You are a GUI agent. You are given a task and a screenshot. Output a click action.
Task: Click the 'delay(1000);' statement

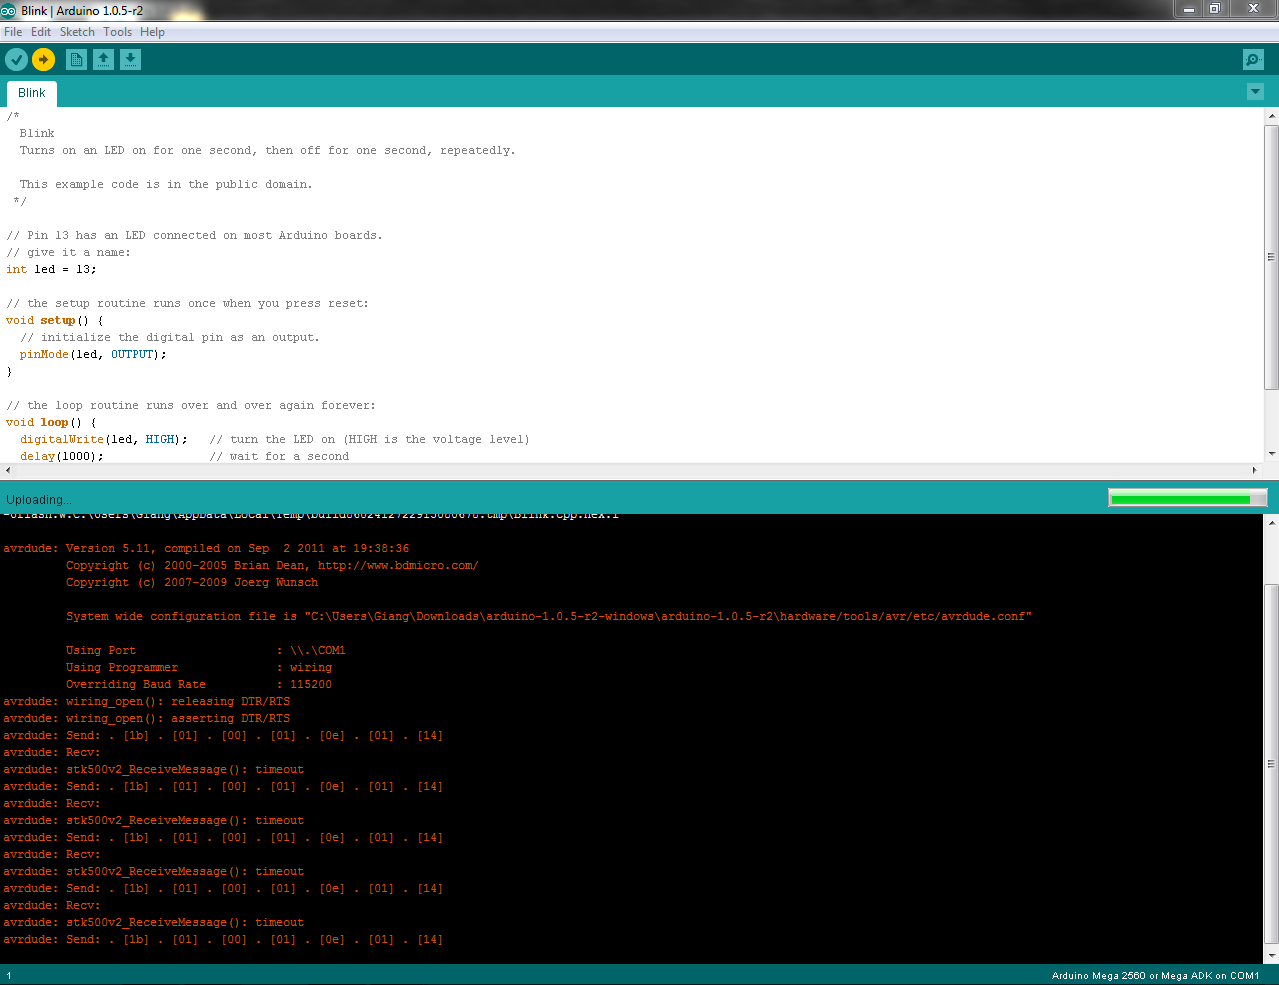point(62,456)
